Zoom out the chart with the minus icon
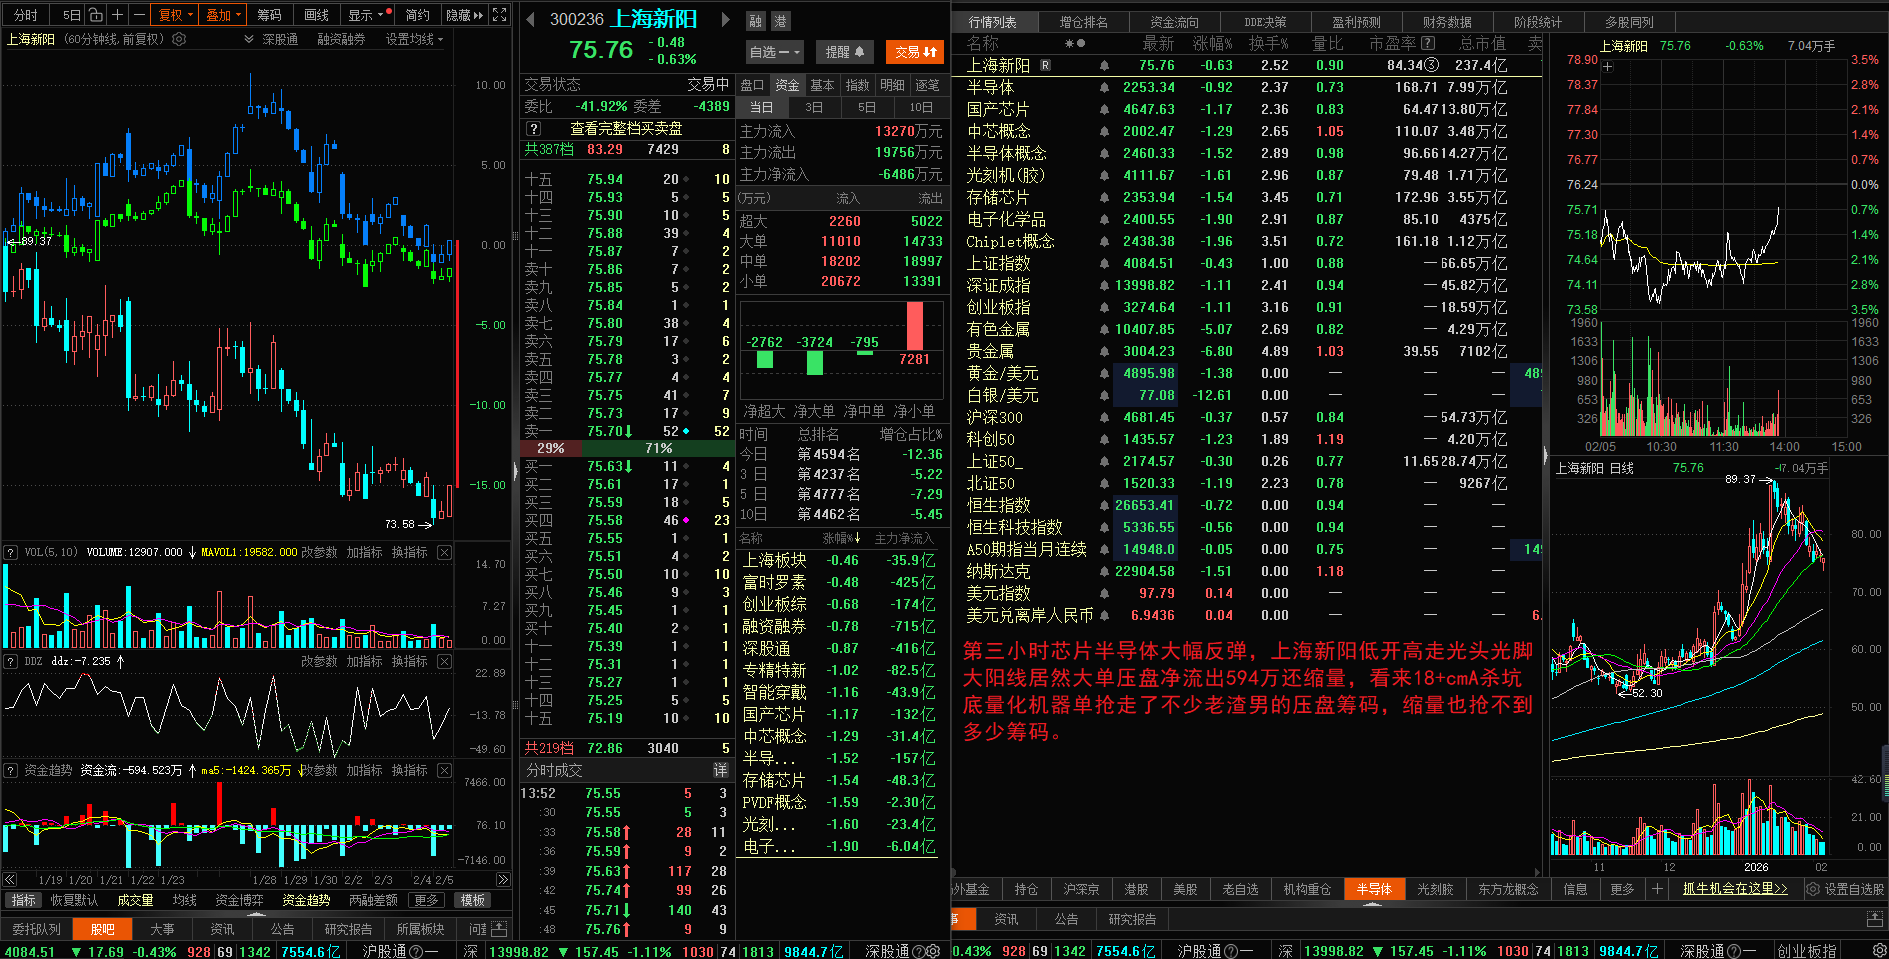This screenshot has width=1889, height=959. pos(138,15)
